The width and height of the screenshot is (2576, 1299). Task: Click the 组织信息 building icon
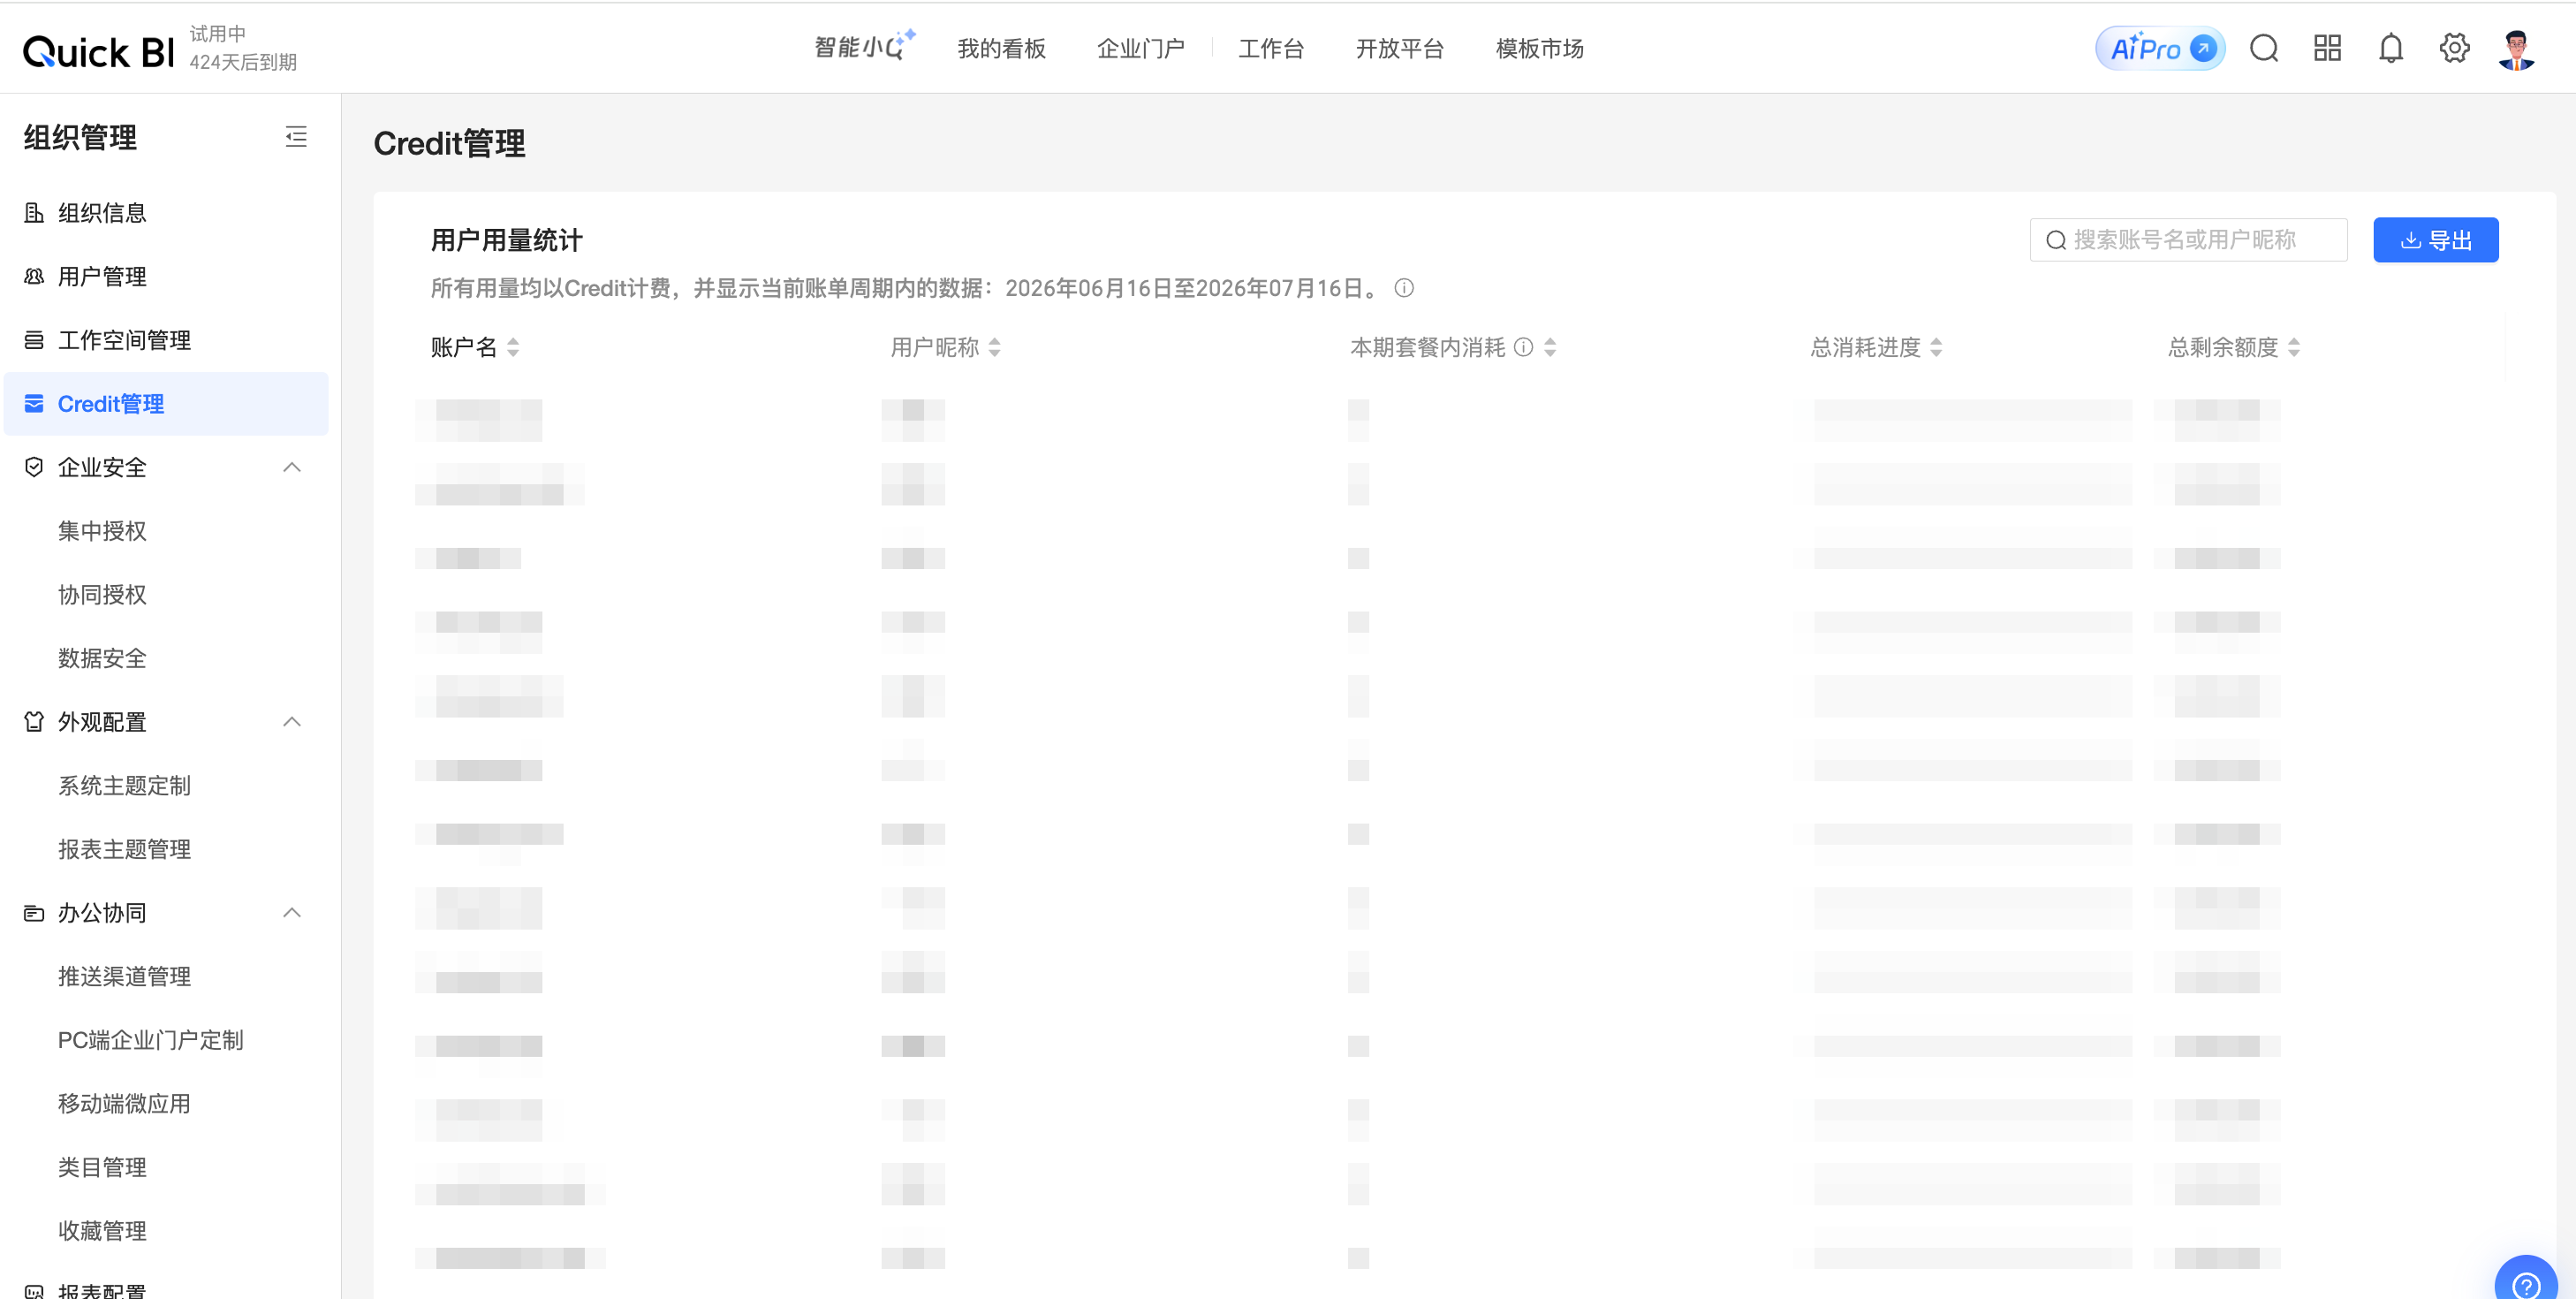click(x=34, y=213)
